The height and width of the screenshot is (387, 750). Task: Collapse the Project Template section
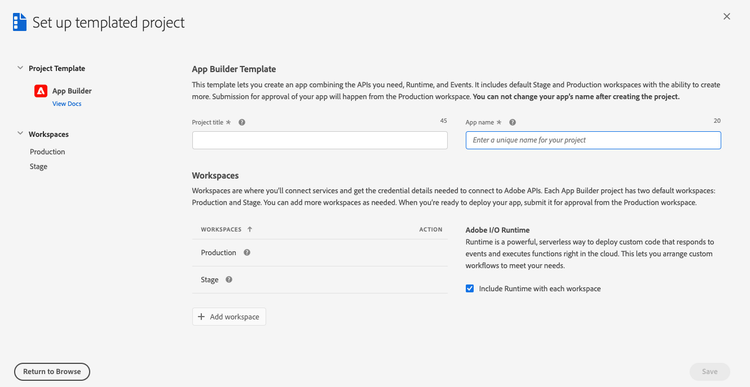[20, 68]
